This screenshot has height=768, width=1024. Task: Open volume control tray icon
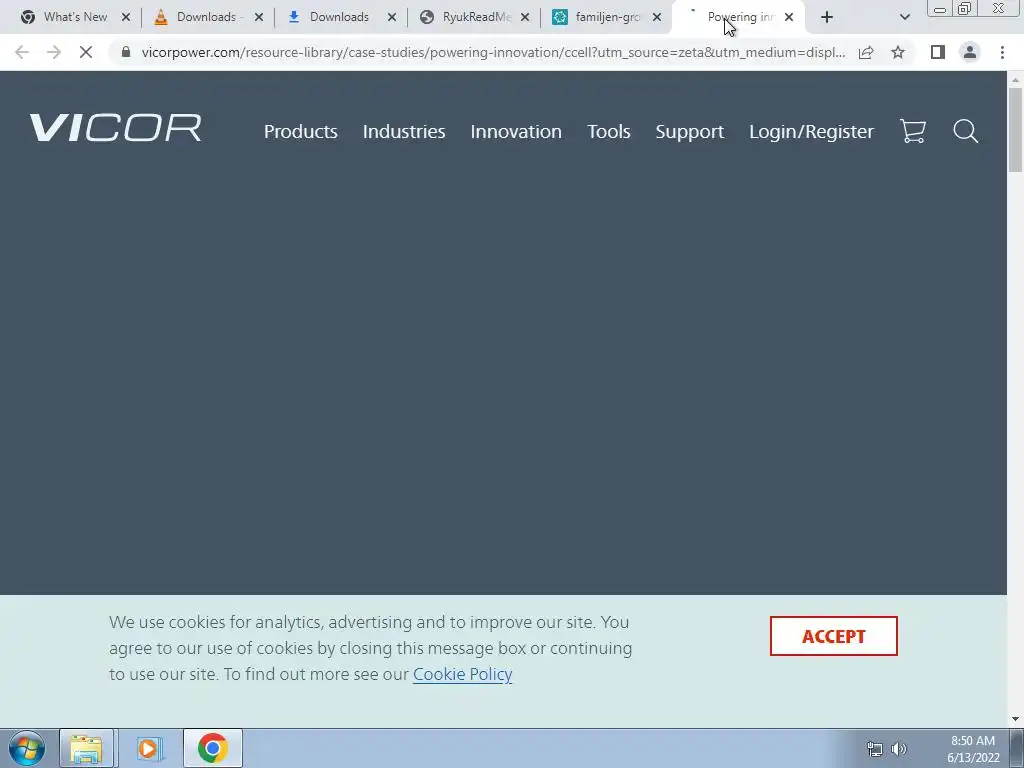[x=899, y=748]
